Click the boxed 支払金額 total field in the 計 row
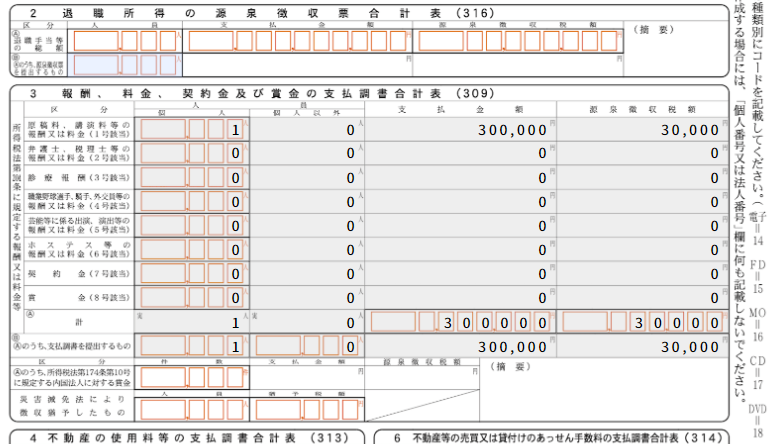This screenshot has height=444, width=770. [x=461, y=322]
